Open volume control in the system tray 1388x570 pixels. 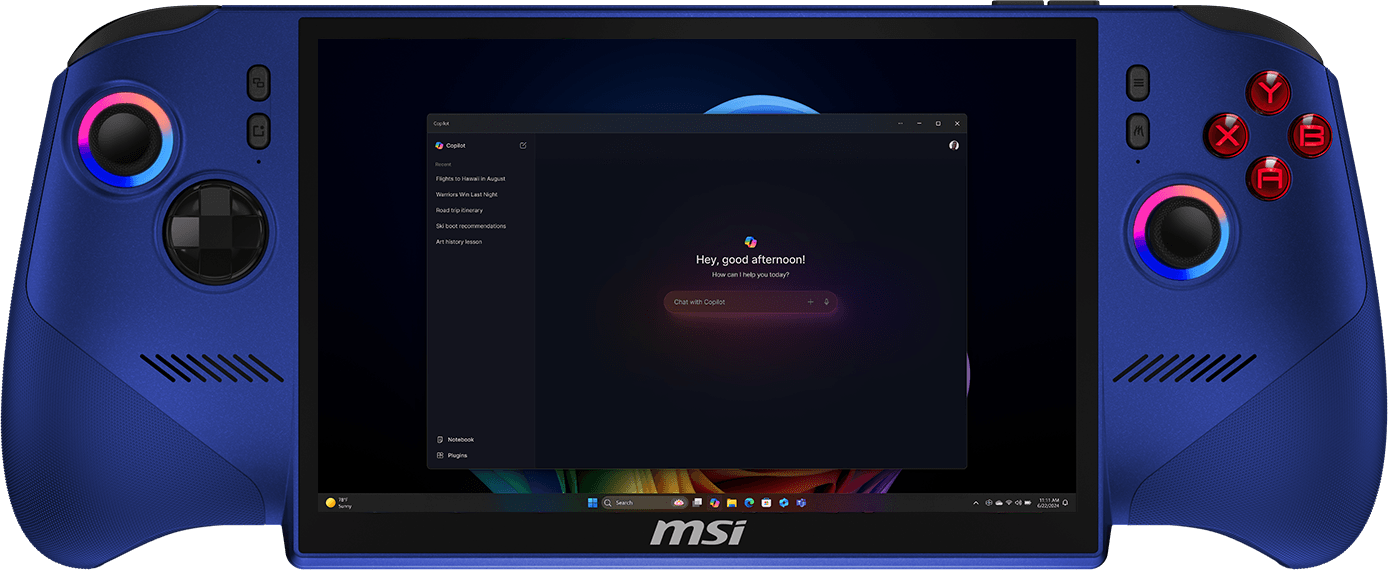click(1019, 502)
